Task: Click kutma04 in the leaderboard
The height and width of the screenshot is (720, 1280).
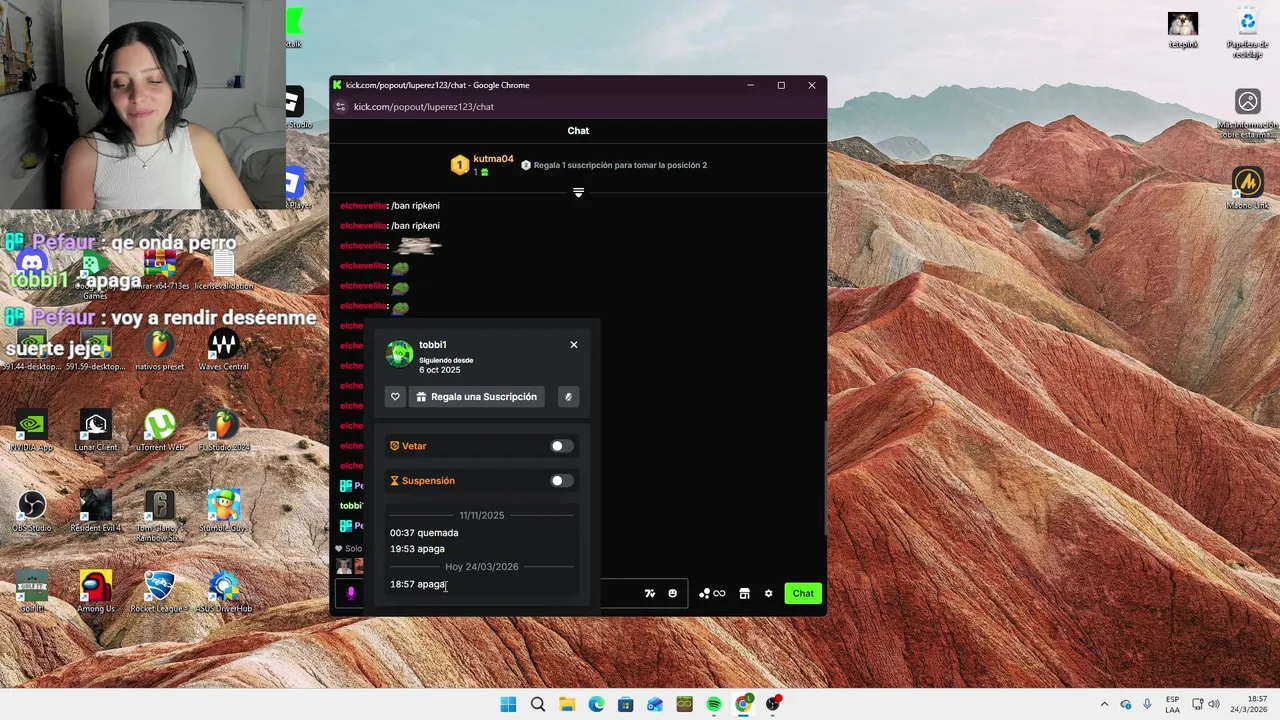Action: 493,159
